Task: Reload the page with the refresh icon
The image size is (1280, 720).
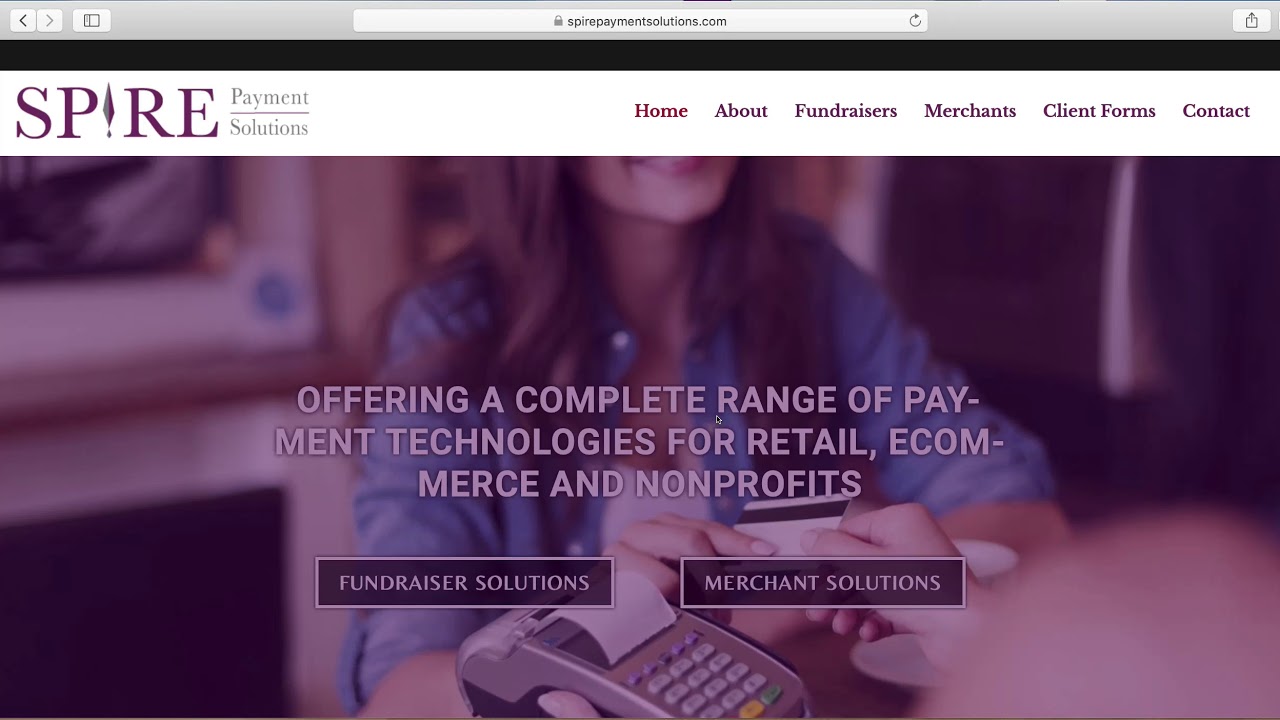Action: click(x=915, y=20)
